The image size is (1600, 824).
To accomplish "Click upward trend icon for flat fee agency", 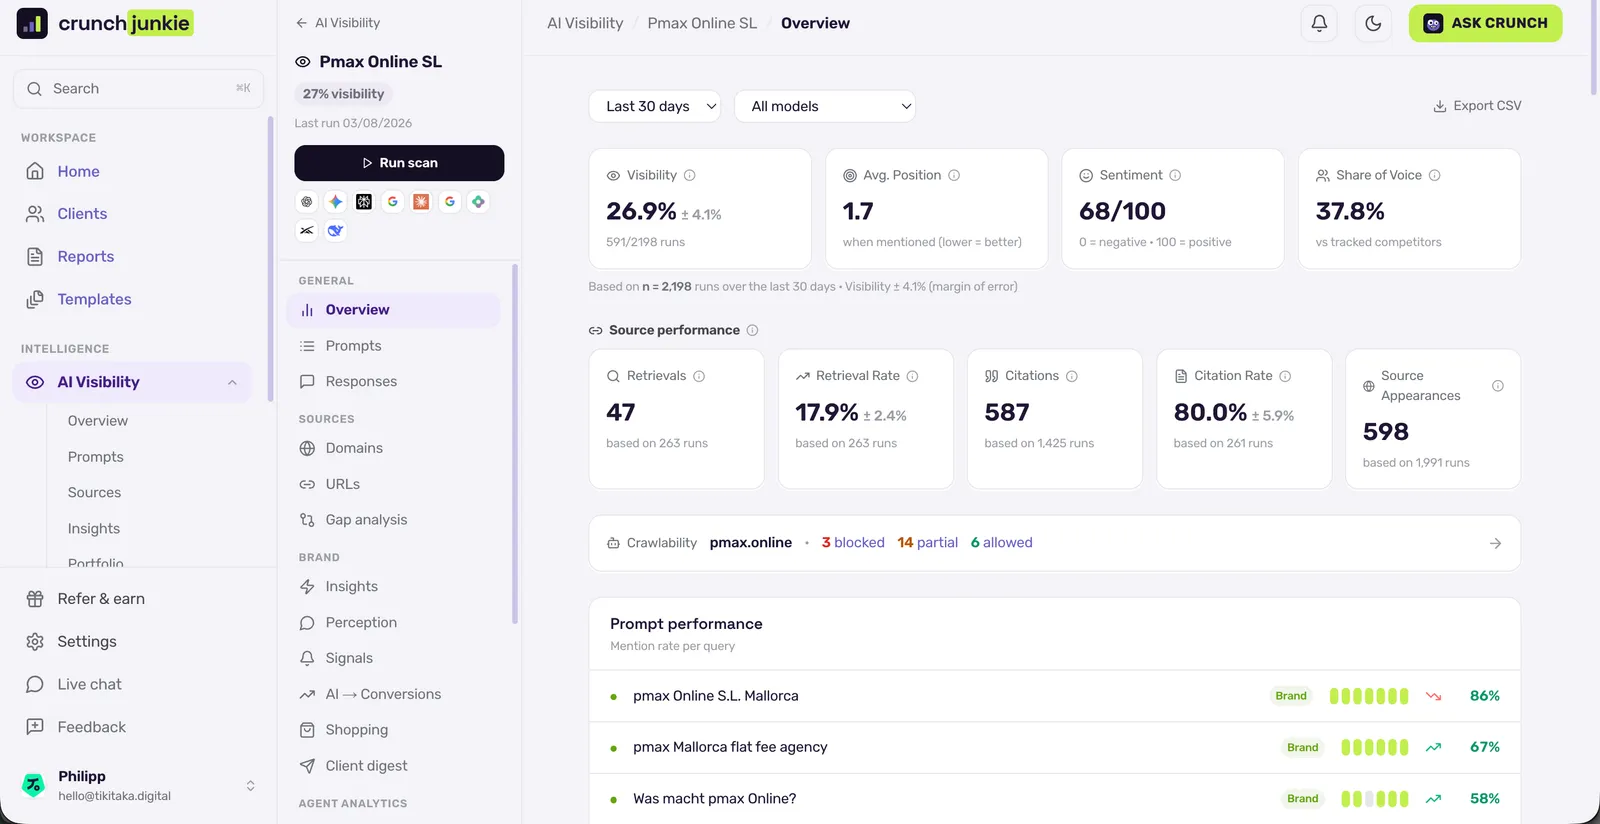I will (x=1433, y=747).
